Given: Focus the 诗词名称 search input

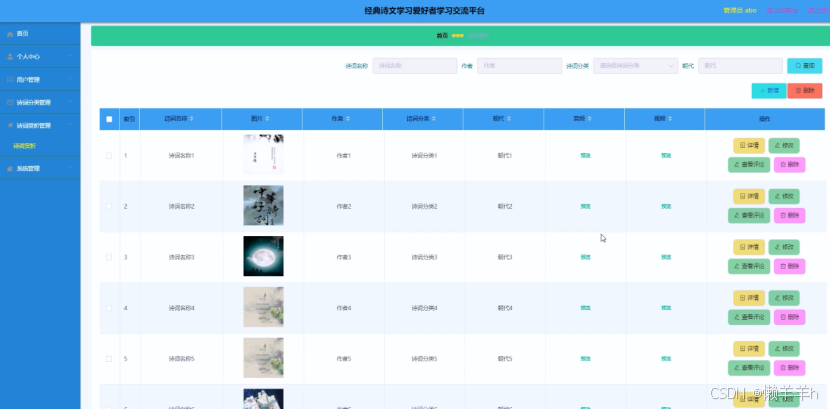Looking at the screenshot, I should point(414,66).
